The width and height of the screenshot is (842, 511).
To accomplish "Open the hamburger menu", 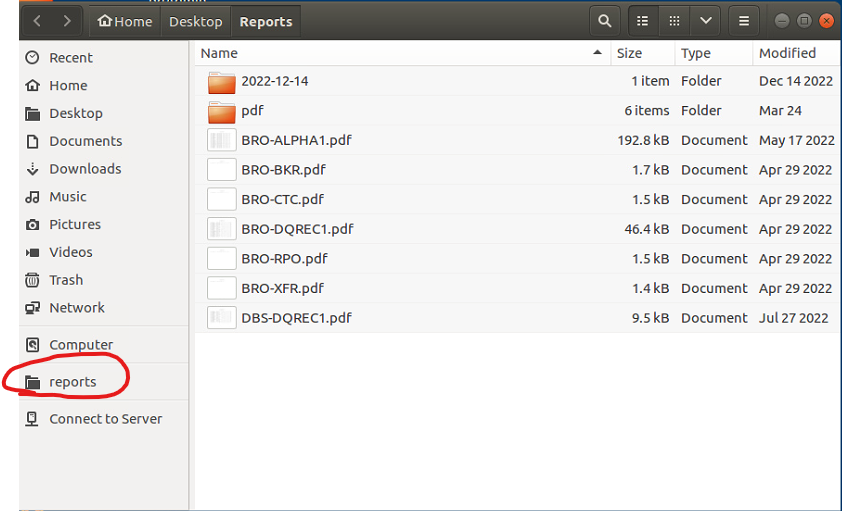I will 744,21.
